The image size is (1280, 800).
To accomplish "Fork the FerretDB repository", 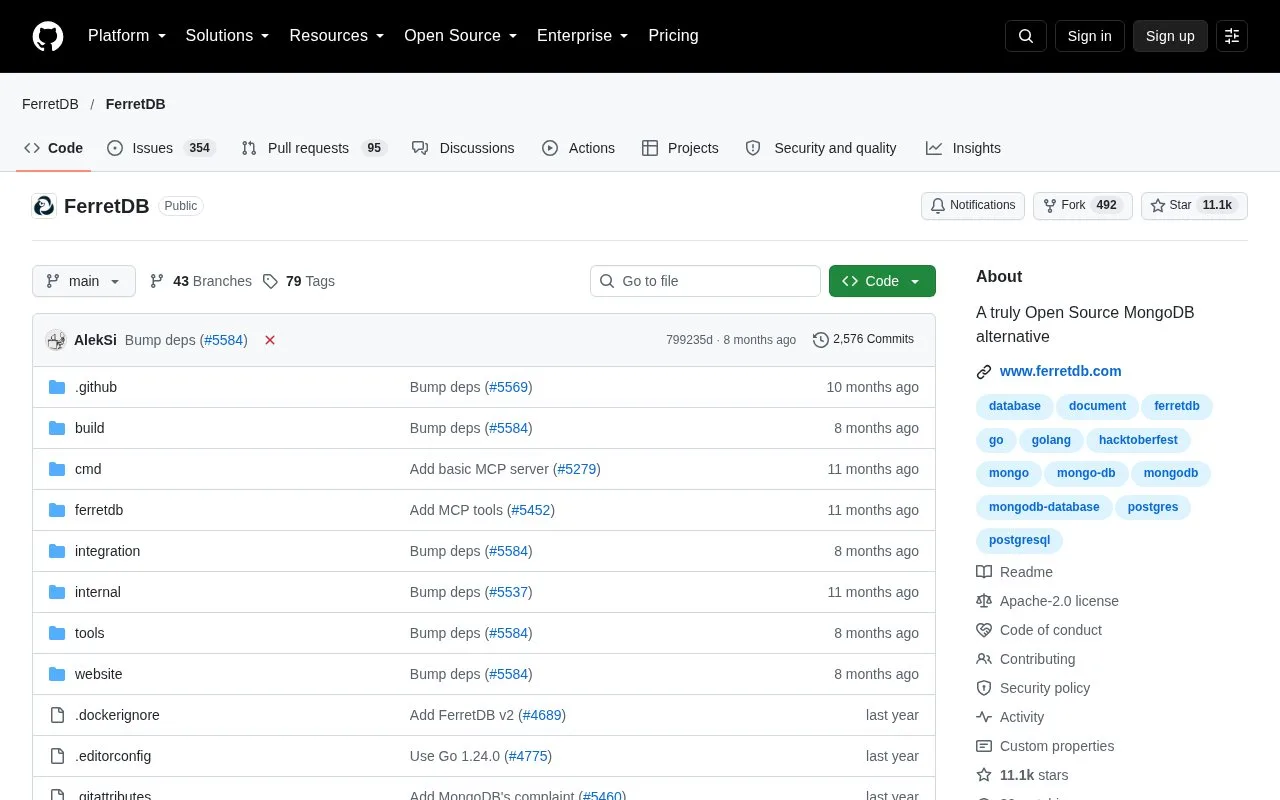I will click(x=1083, y=205).
